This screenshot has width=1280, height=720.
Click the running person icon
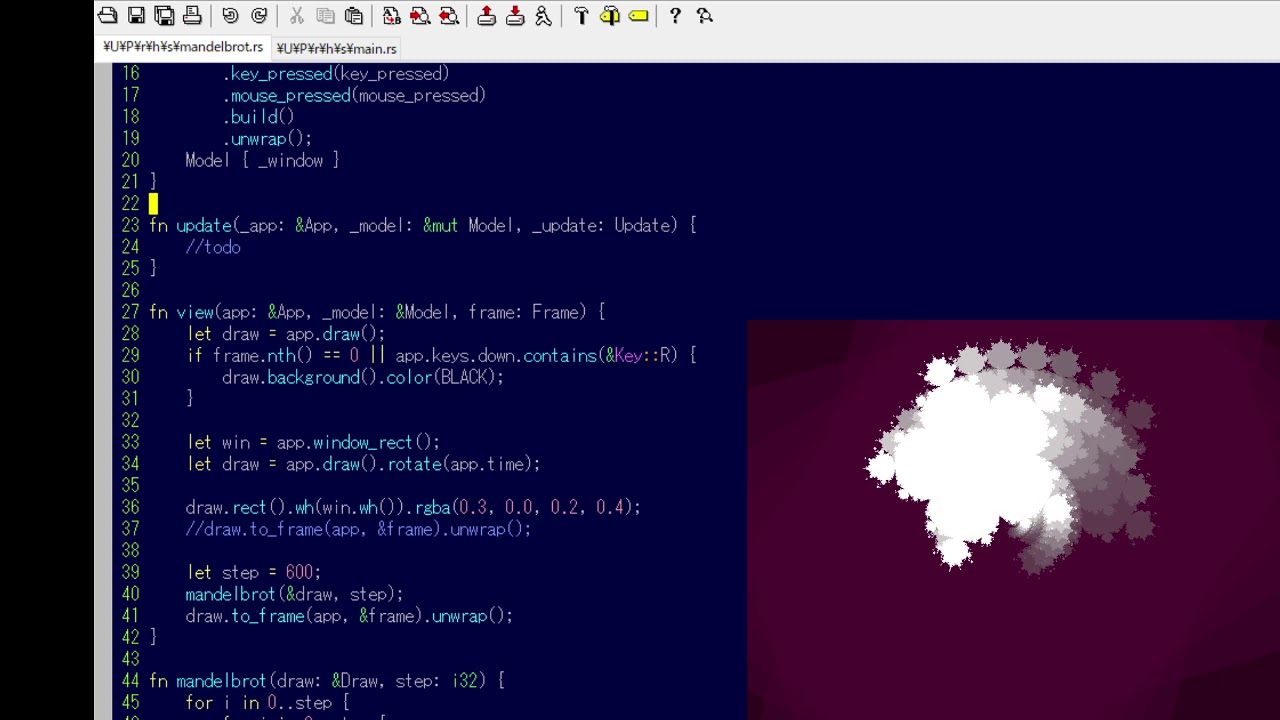pyautogui.click(x=543, y=16)
